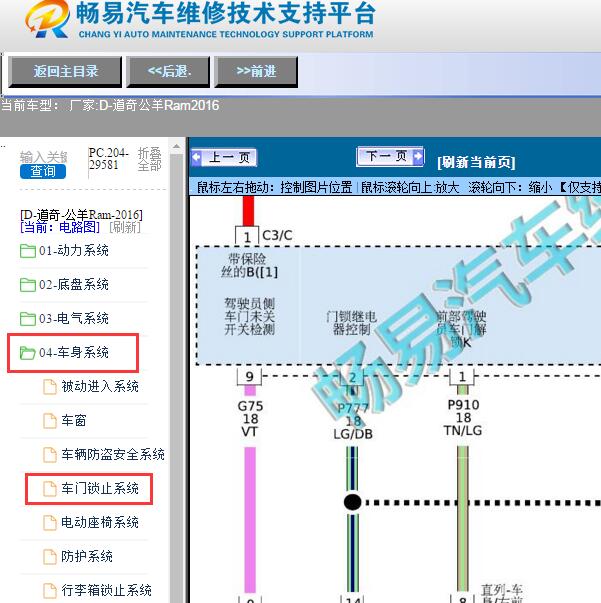Click the sidebar scrollbar up arrow
This screenshot has height=603, width=601.
tap(176, 147)
